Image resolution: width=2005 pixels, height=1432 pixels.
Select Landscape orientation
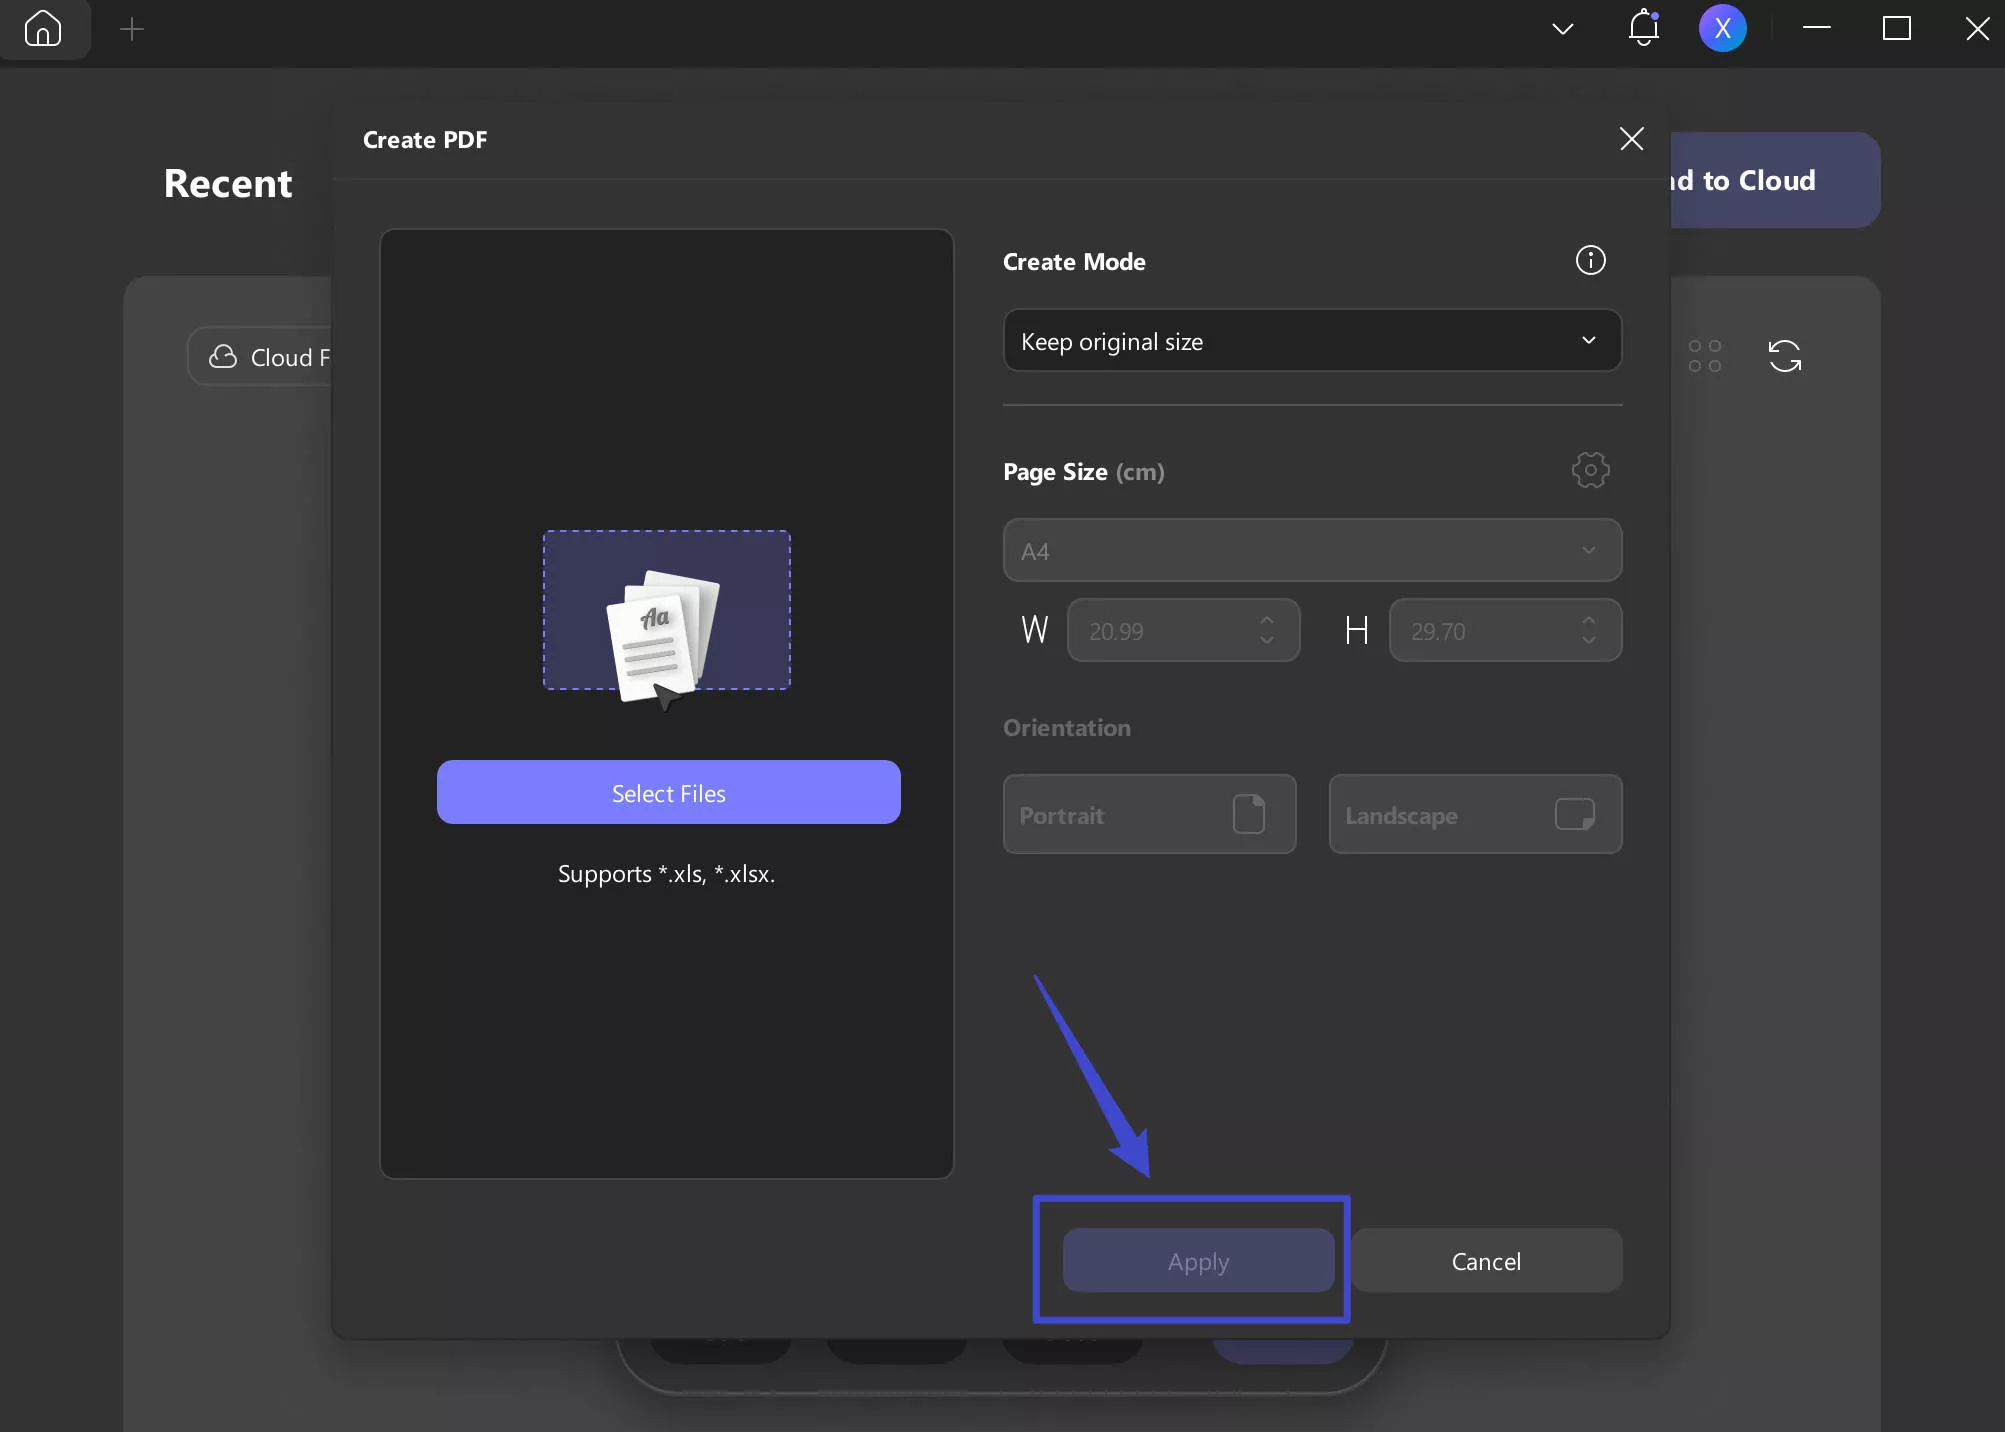1474,814
